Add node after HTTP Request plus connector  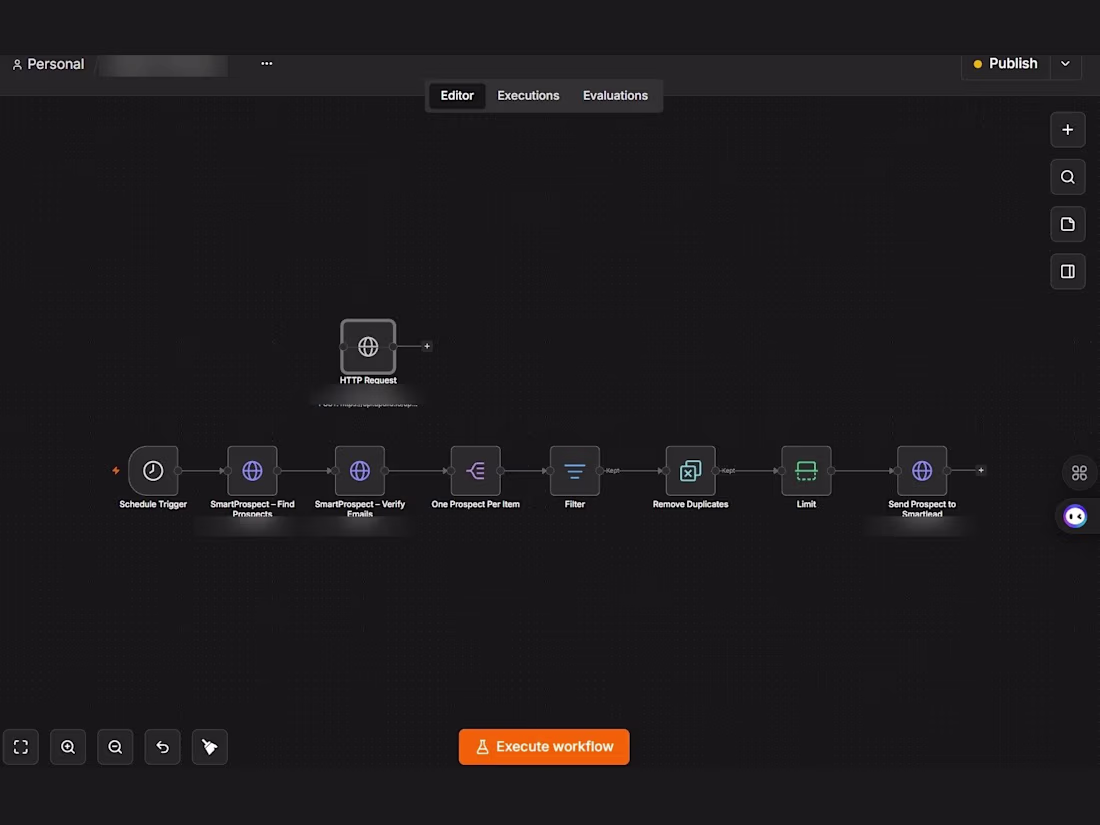click(427, 346)
